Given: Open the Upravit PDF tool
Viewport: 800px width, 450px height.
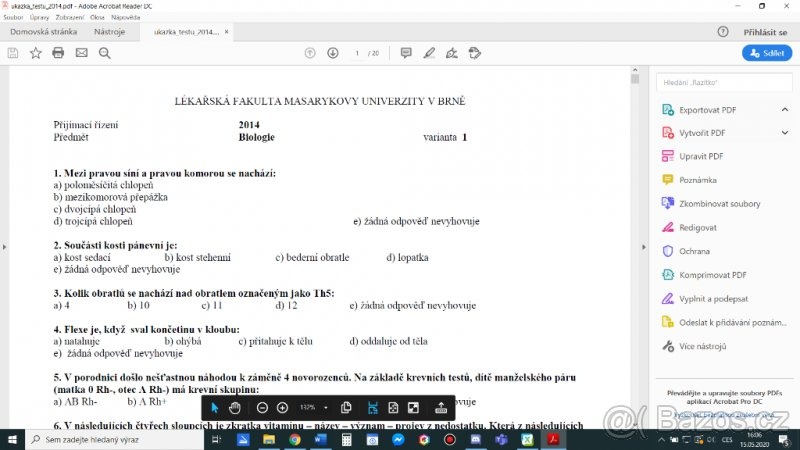Looking at the screenshot, I should click(701, 156).
